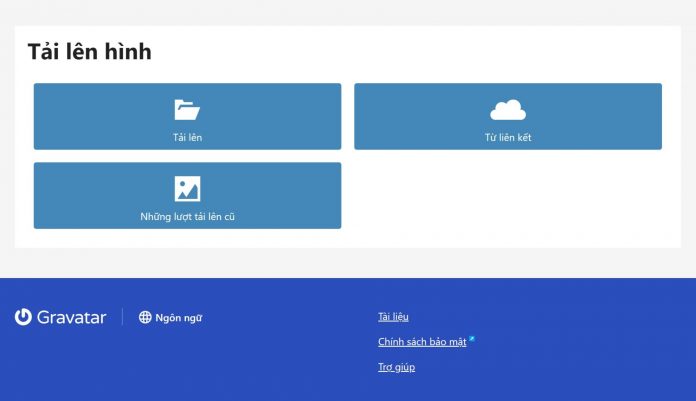This screenshot has width=696, height=401.
Task: Click the left edge of the old uploads tile
Action: (38, 195)
